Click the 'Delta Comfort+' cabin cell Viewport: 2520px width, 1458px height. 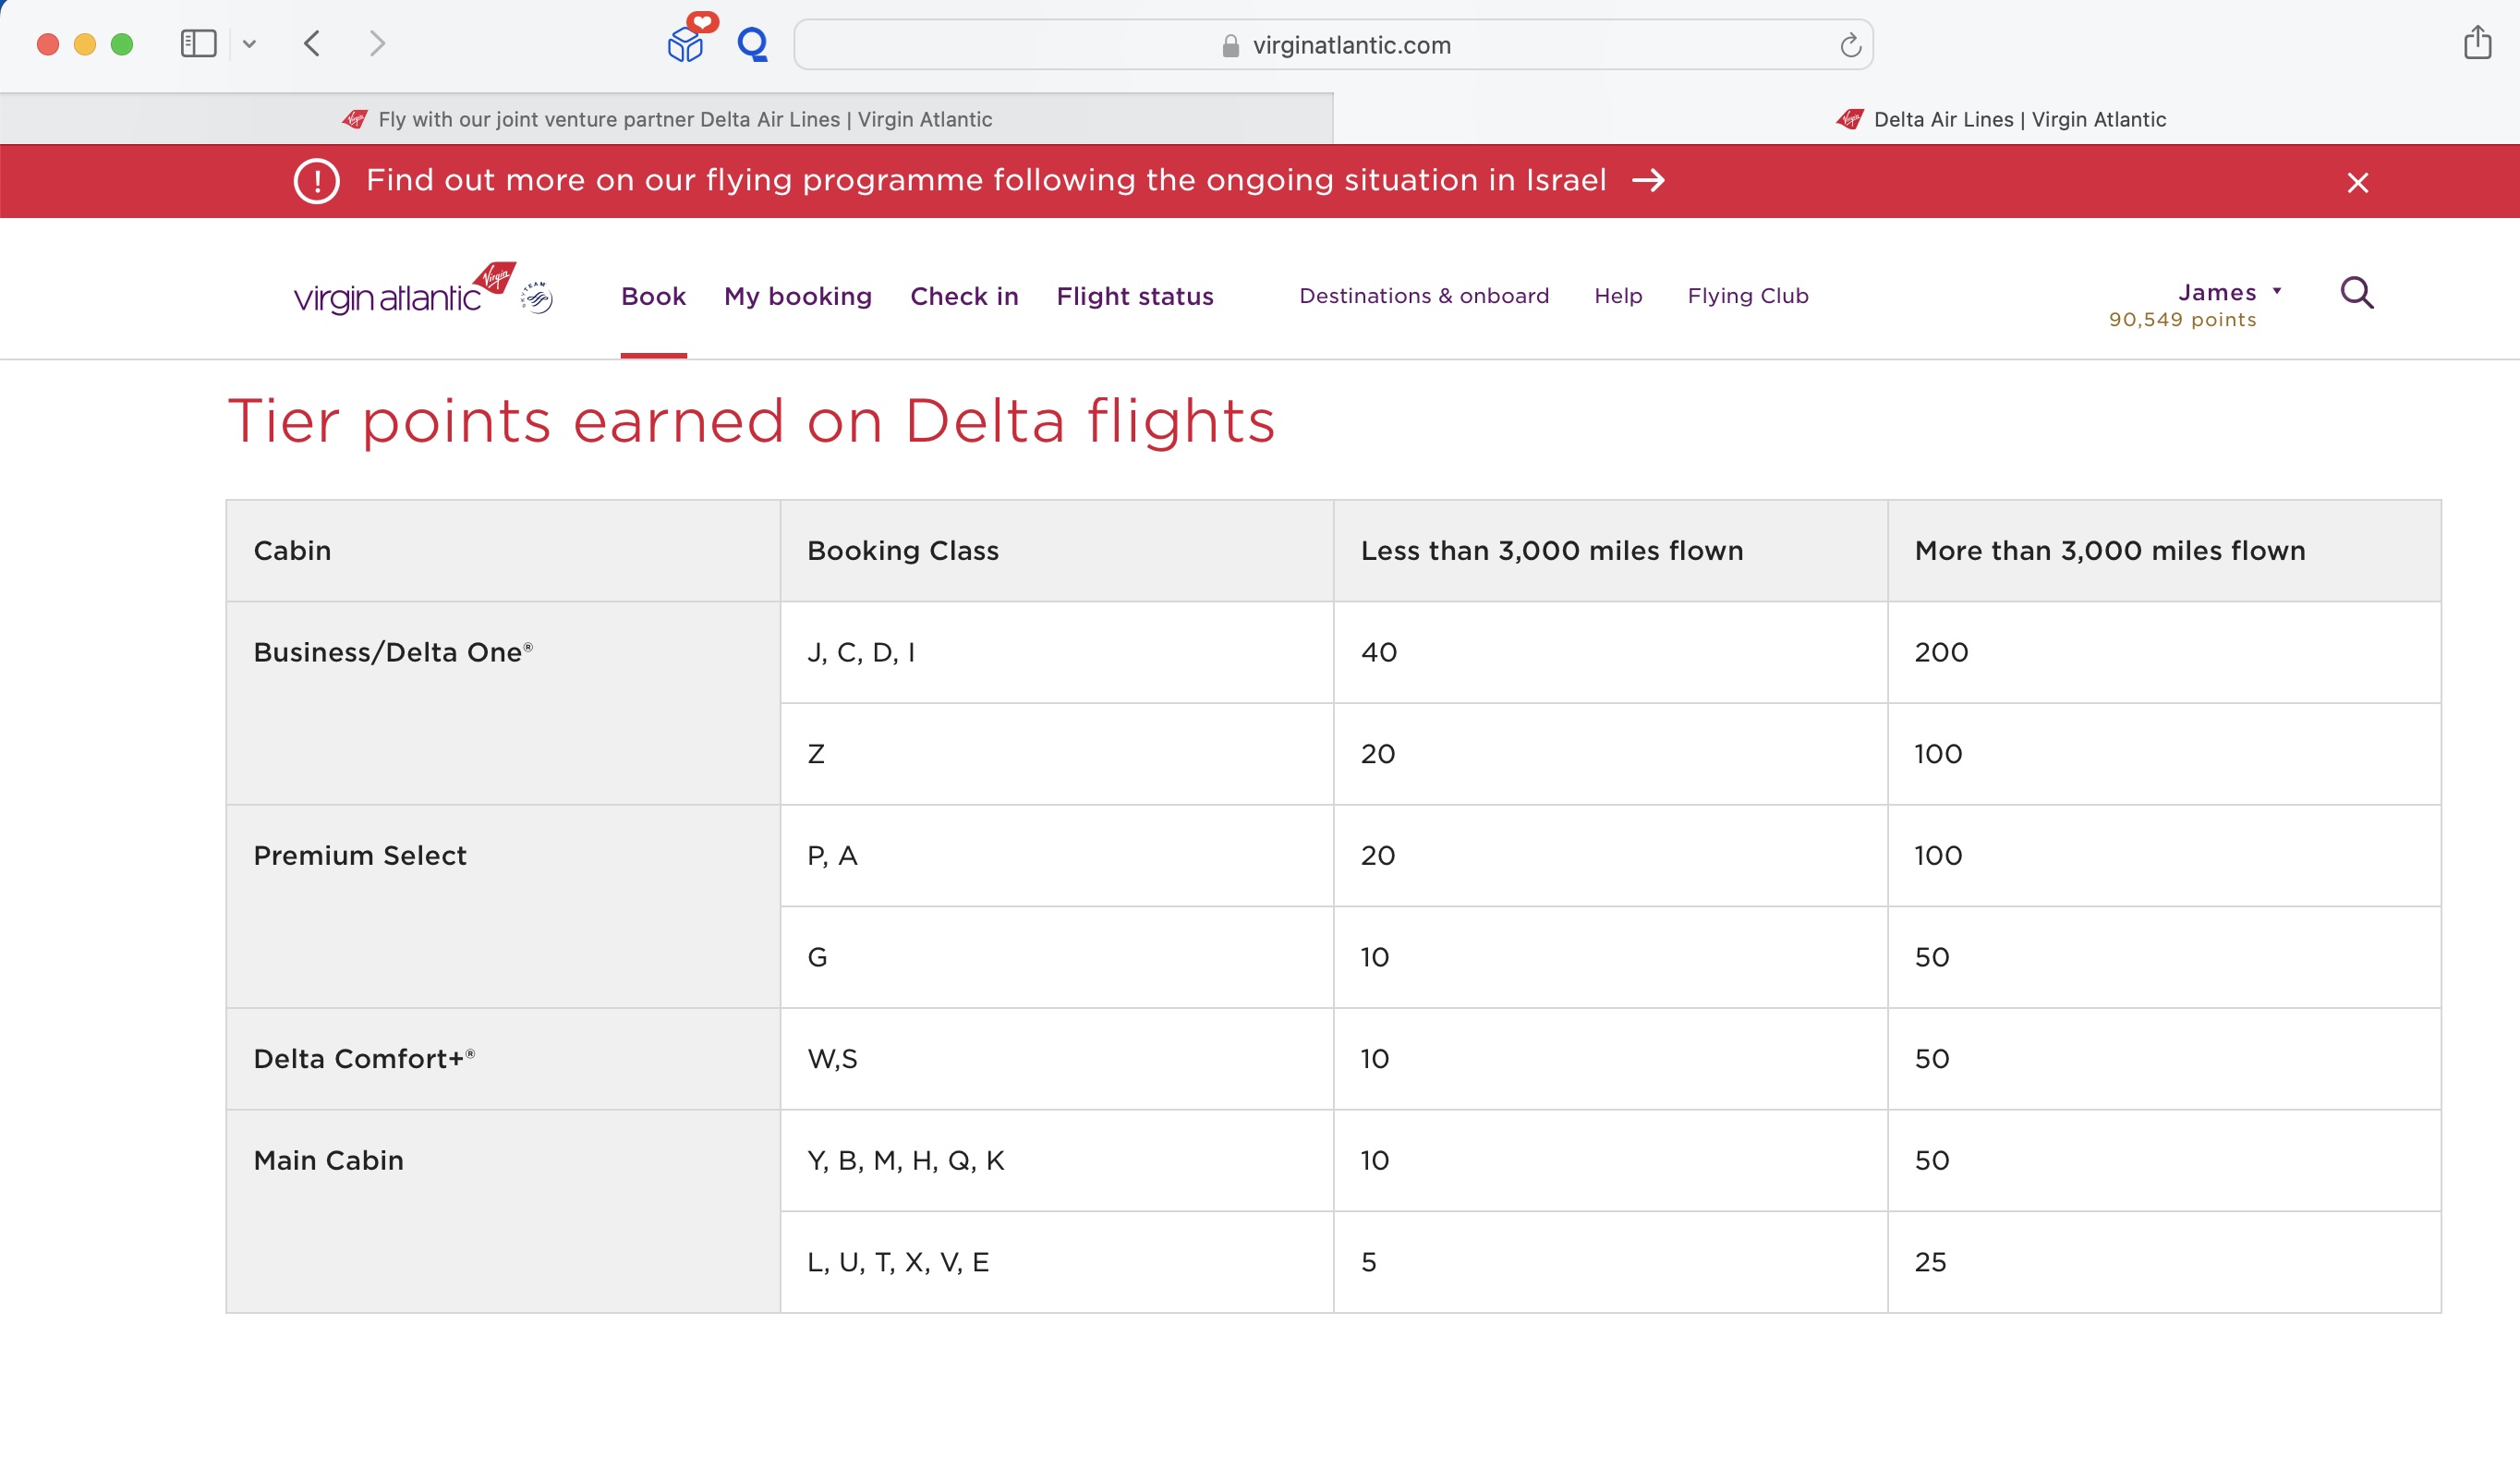click(503, 1059)
